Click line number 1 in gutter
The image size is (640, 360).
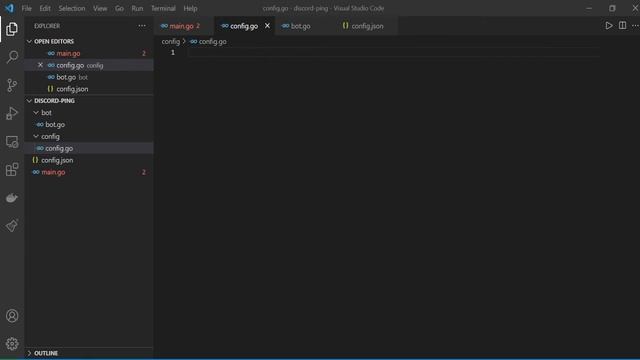(173, 52)
